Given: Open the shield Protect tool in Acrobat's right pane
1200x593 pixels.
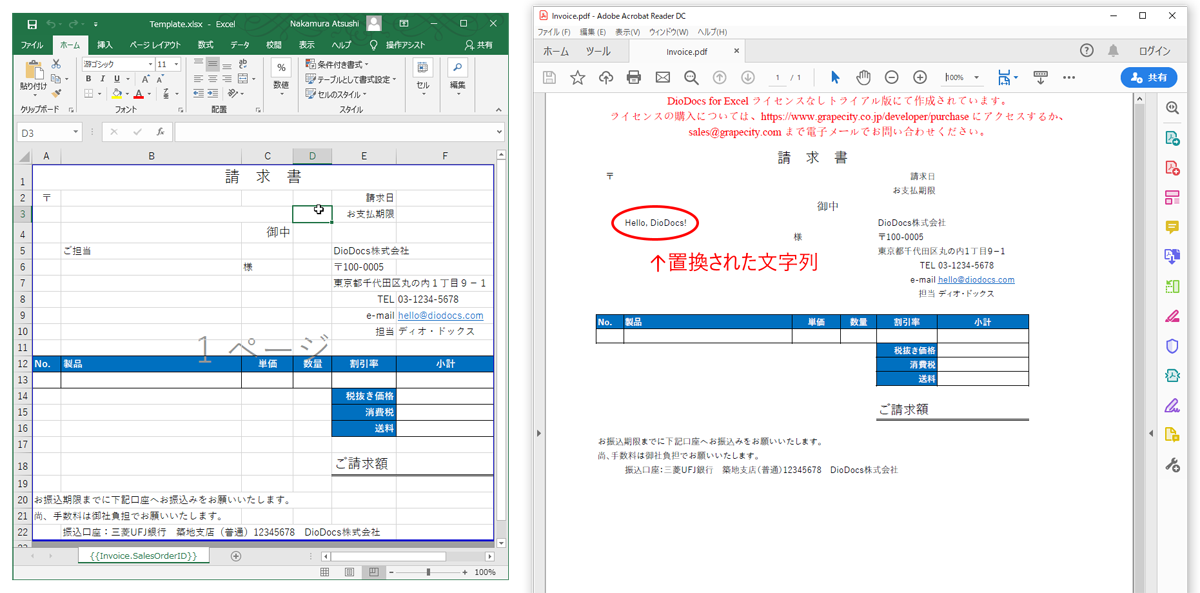Looking at the screenshot, I should tap(1173, 346).
